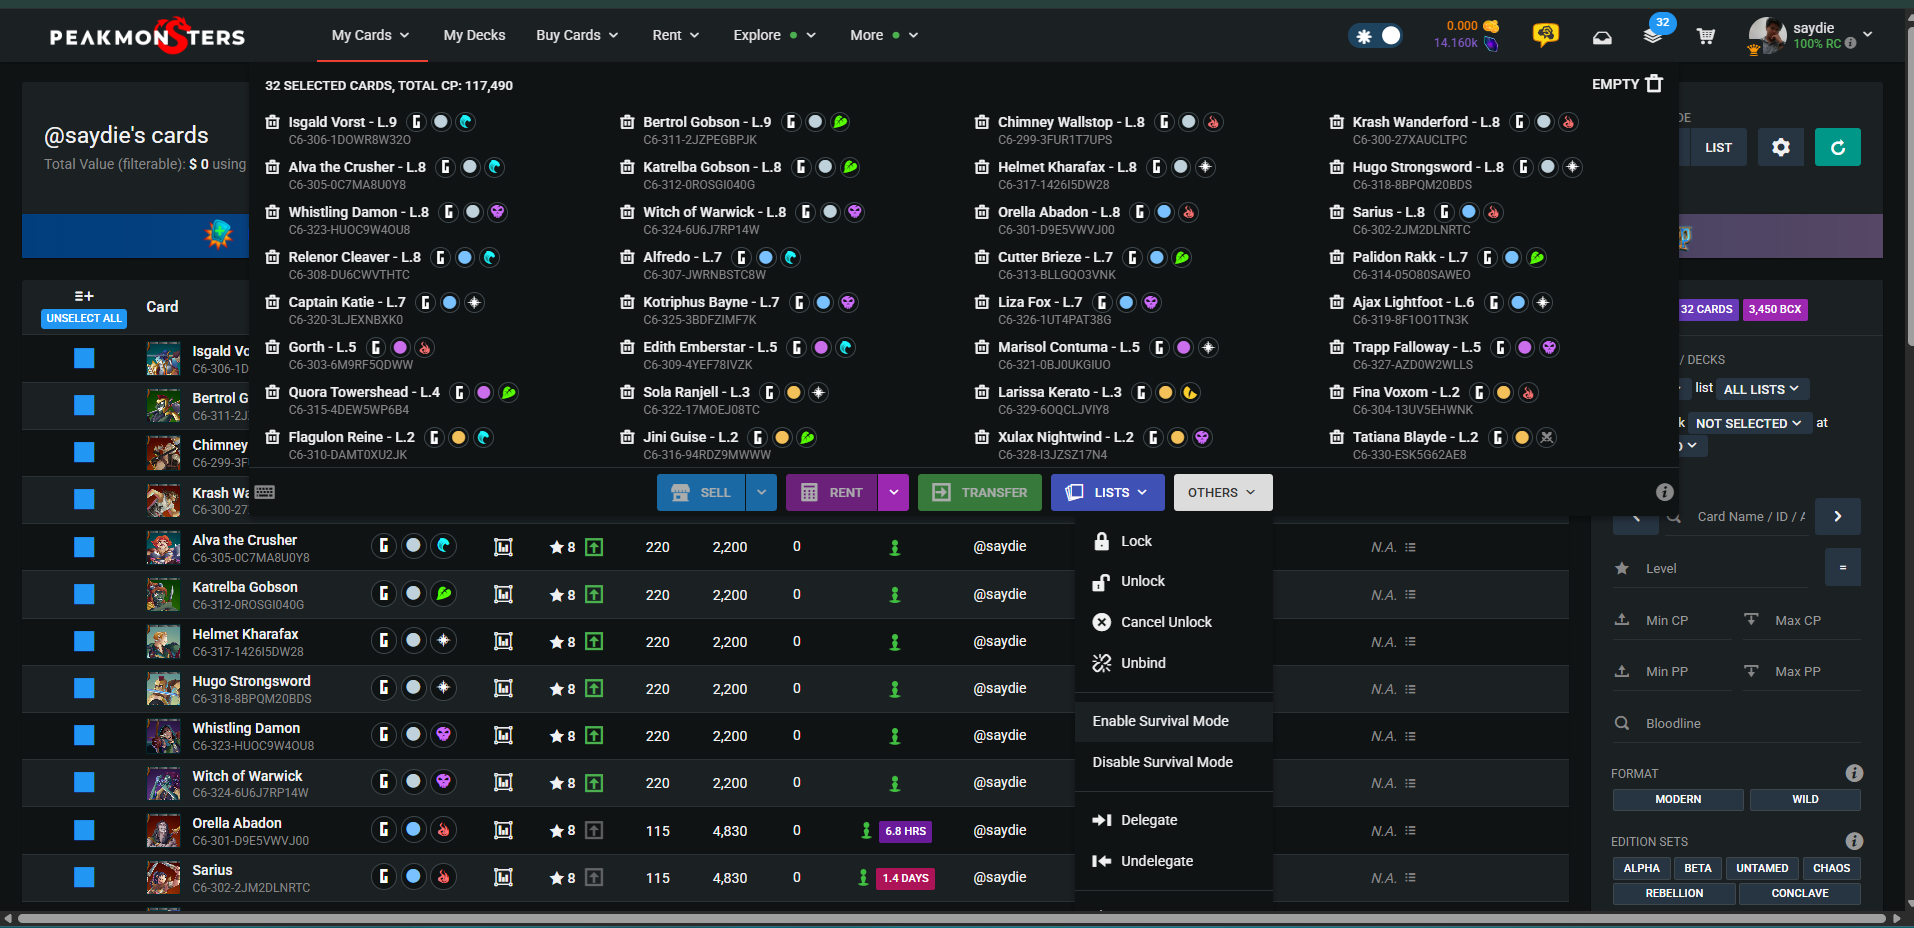Uncheck the Orella Abadon checkbox
1914x928 pixels.
84,830
